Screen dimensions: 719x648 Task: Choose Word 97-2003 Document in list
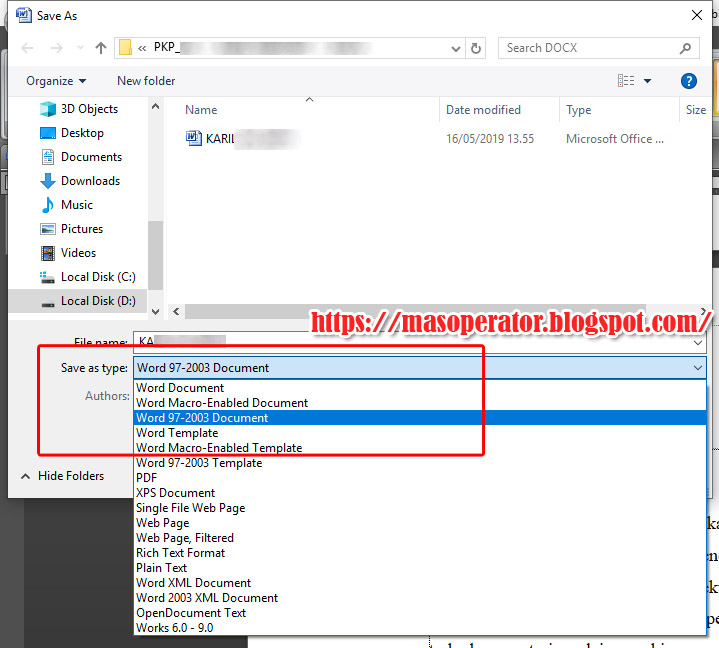click(420, 418)
